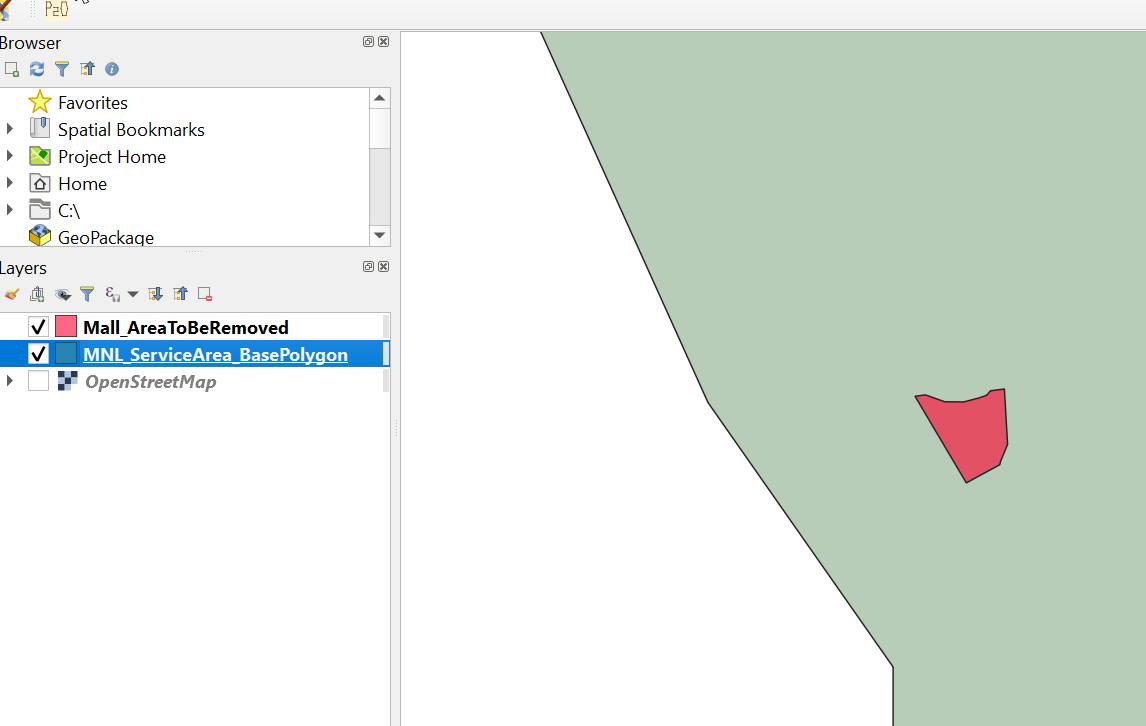The width and height of the screenshot is (1146, 726).
Task: Toggle Browser properties info widget
Action: pos(112,69)
